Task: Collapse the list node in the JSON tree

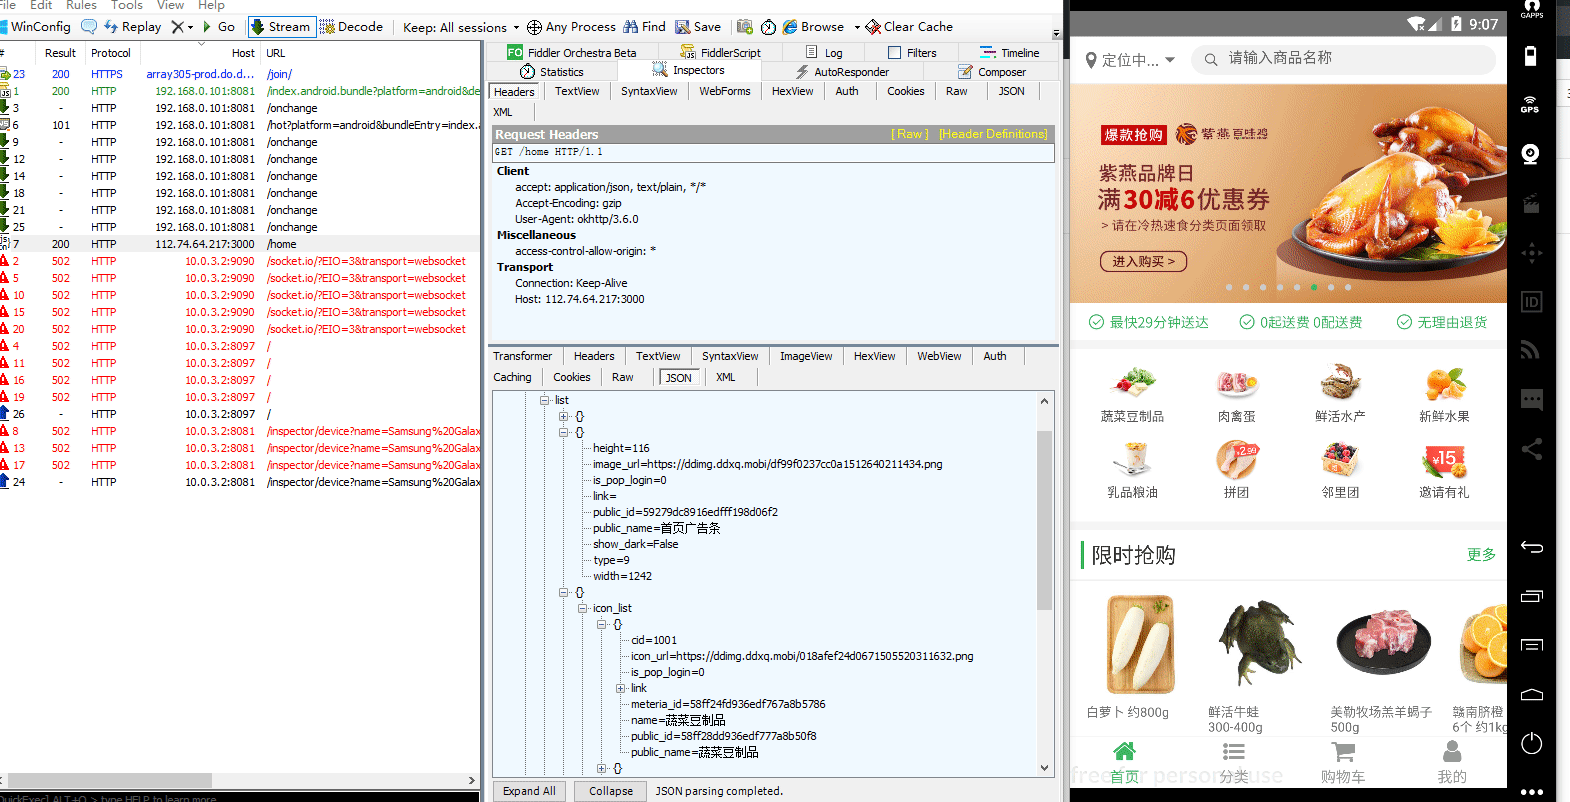Action: (545, 400)
